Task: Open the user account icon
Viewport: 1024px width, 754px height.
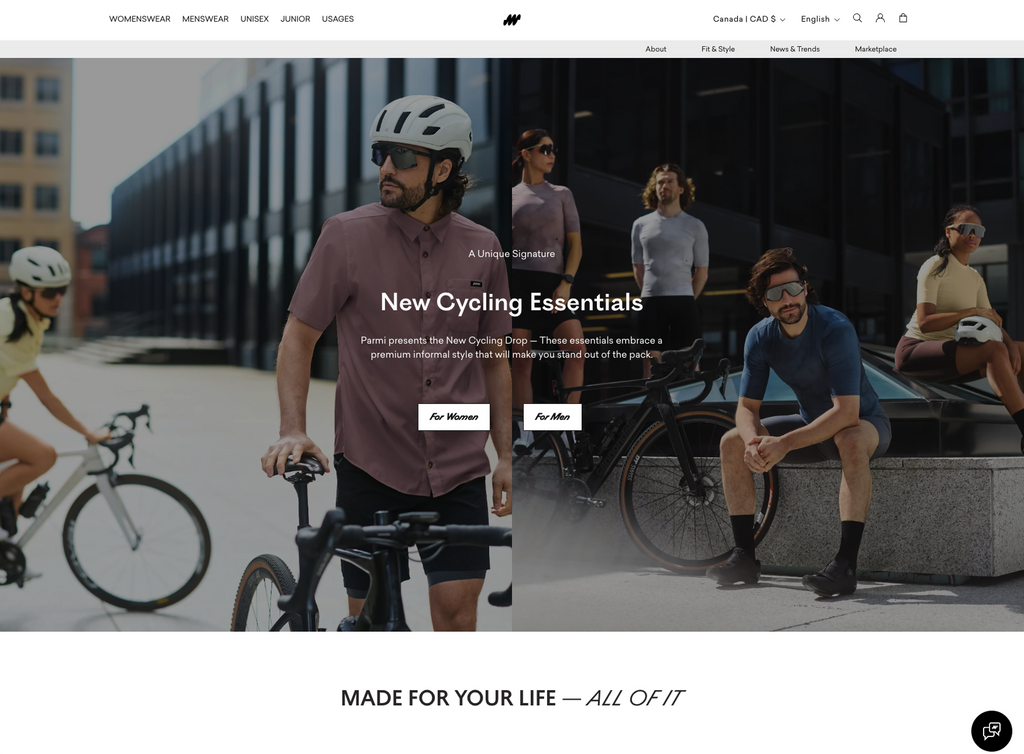Action: click(x=880, y=18)
